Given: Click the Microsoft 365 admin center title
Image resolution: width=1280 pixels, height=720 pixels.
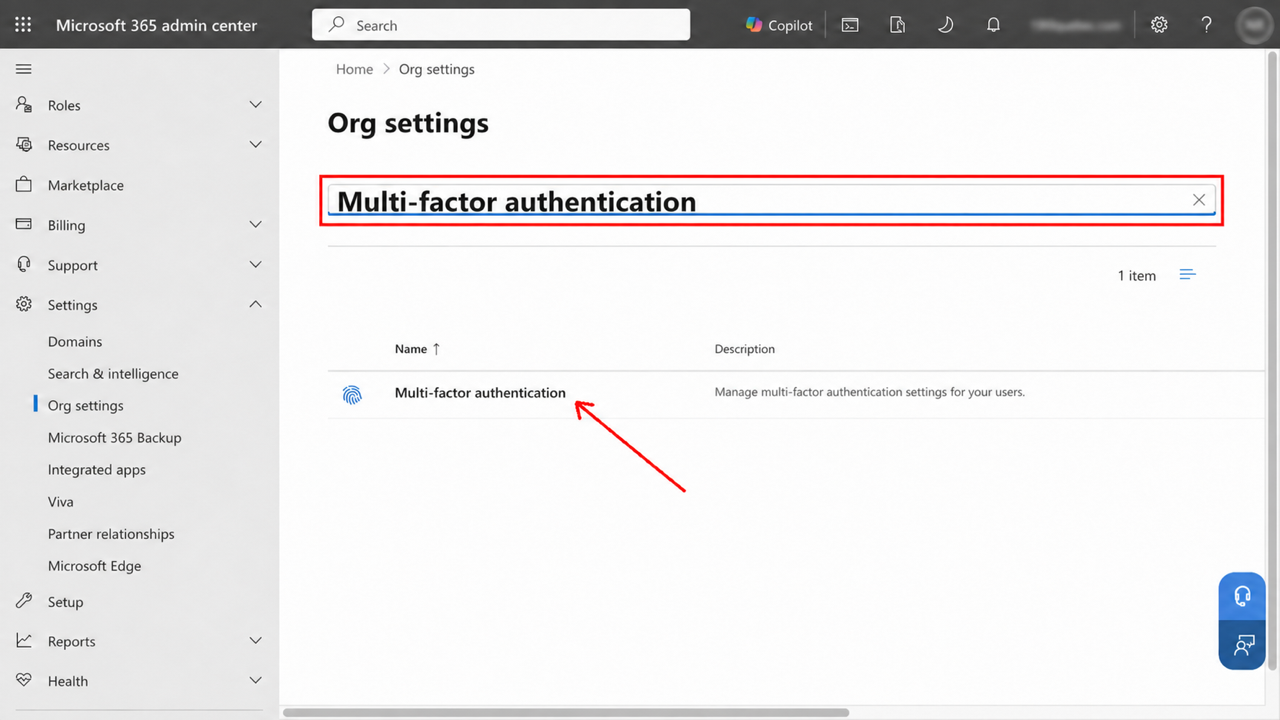Looking at the screenshot, I should click(157, 25).
